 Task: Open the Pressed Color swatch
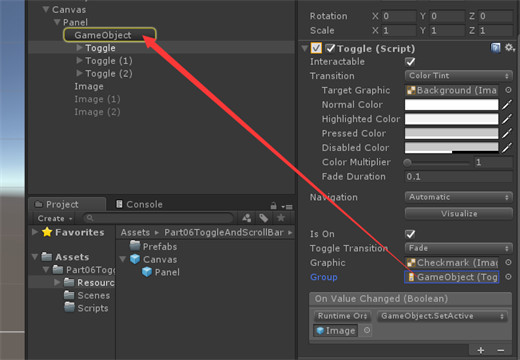point(452,133)
